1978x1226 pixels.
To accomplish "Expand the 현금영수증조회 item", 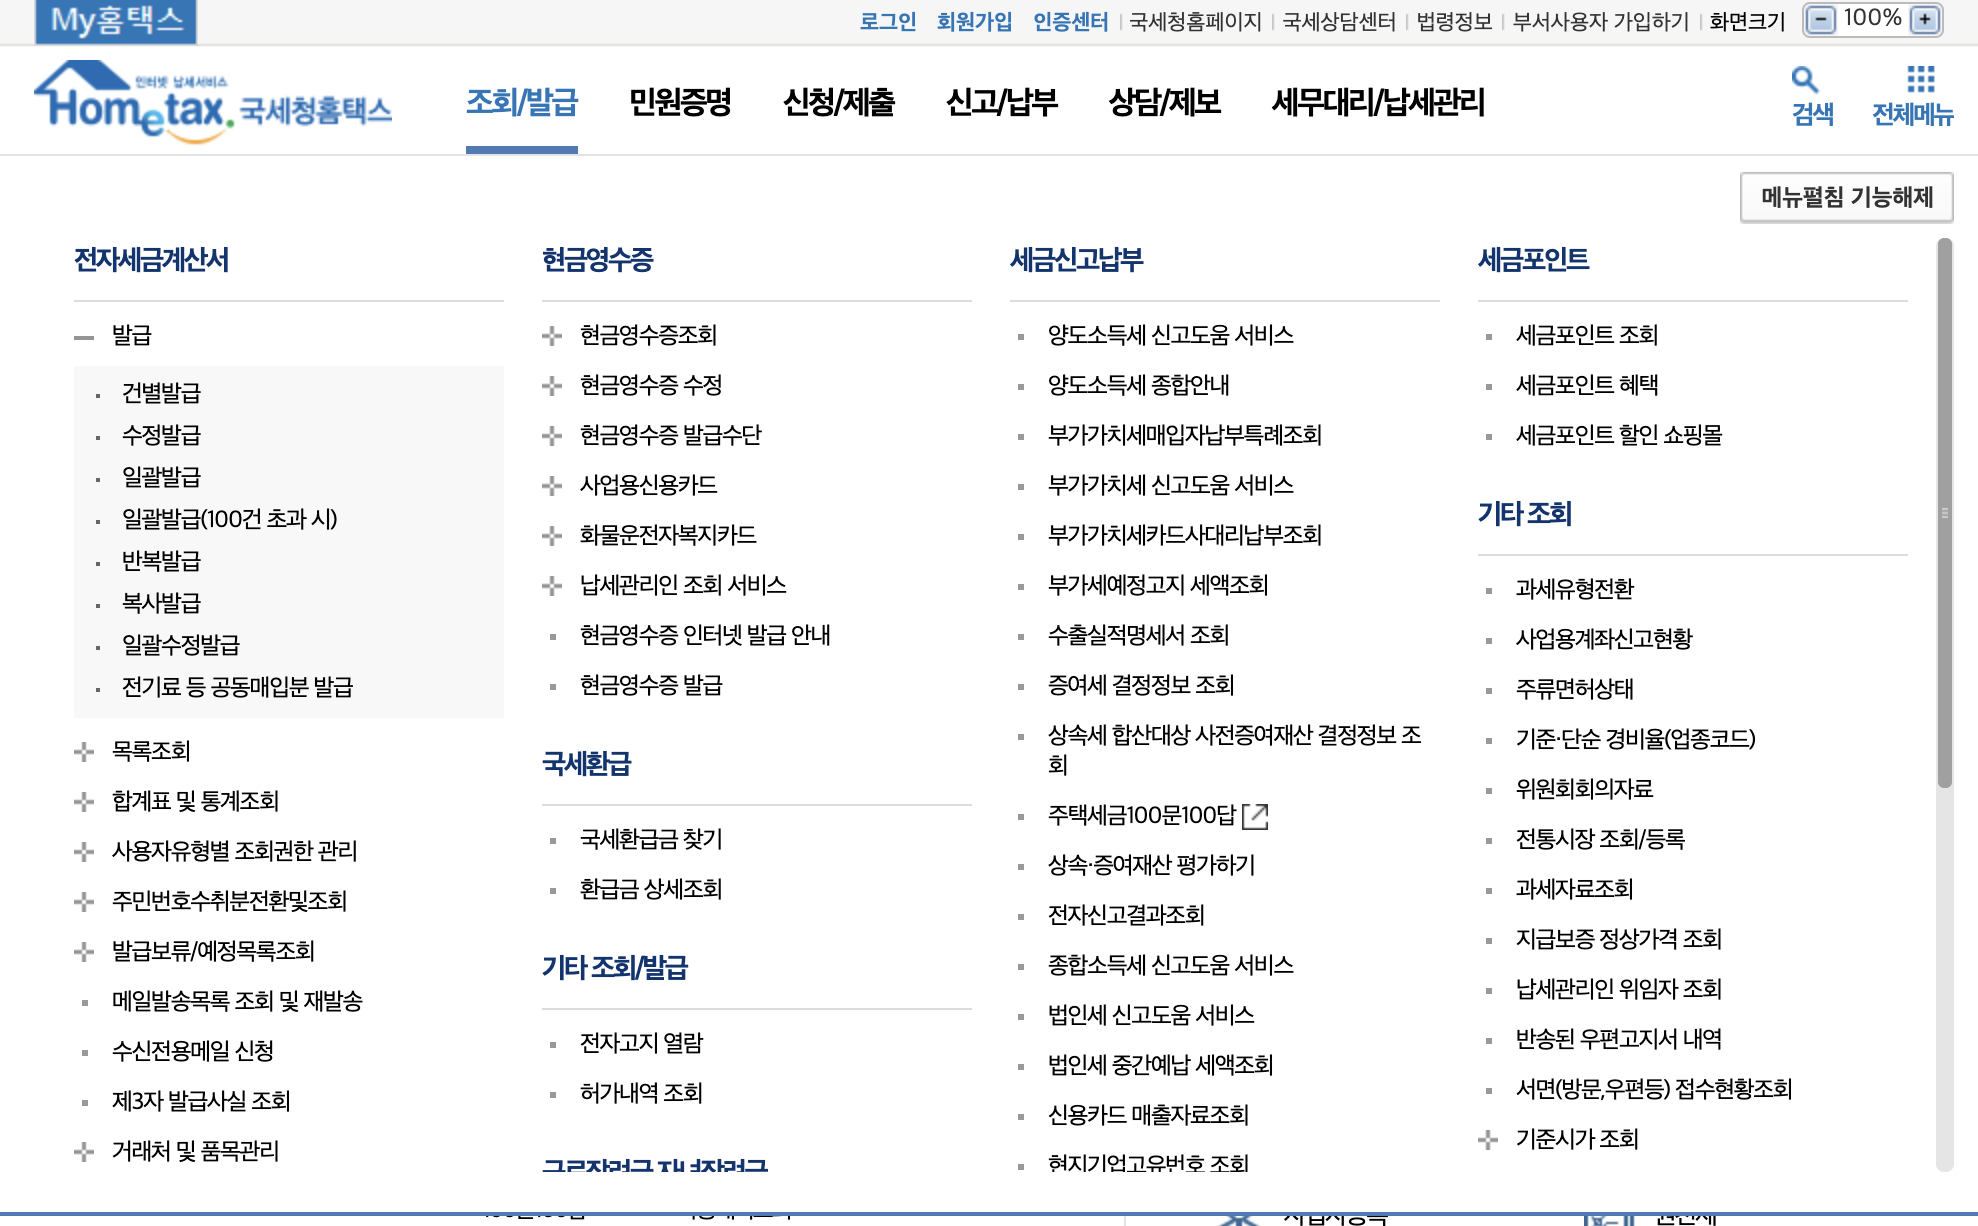I will click(552, 336).
